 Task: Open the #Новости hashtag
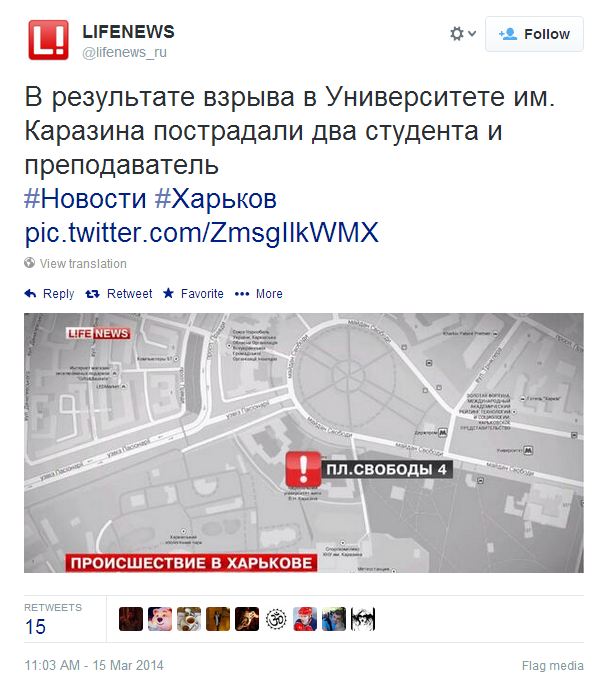point(85,199)
